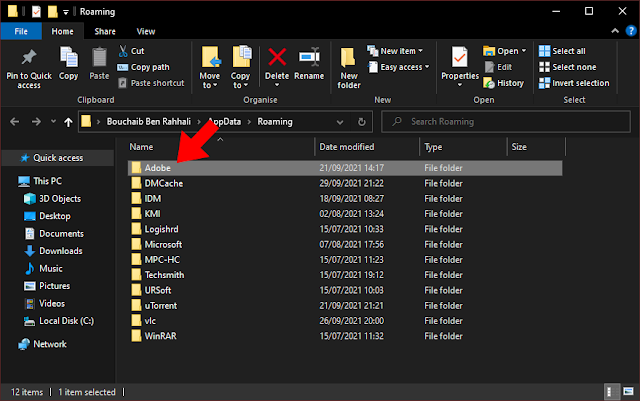Click Paste shortcut option

tap(151, 83)
